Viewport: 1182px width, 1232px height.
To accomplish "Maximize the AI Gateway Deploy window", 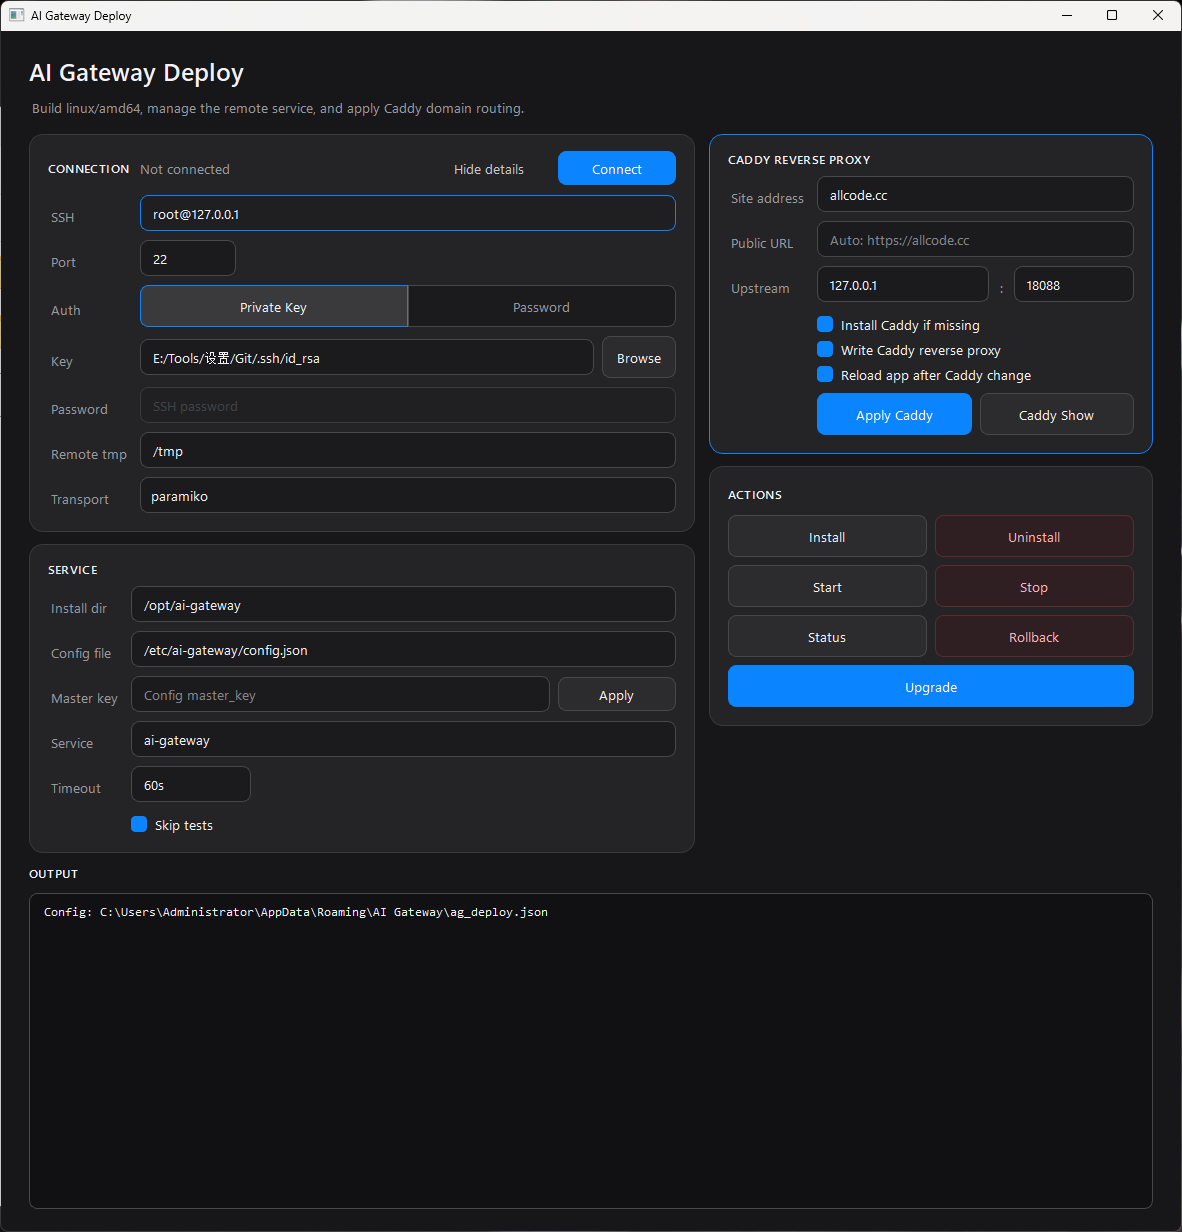I will pyautogui.click(x=1112, y=15).
